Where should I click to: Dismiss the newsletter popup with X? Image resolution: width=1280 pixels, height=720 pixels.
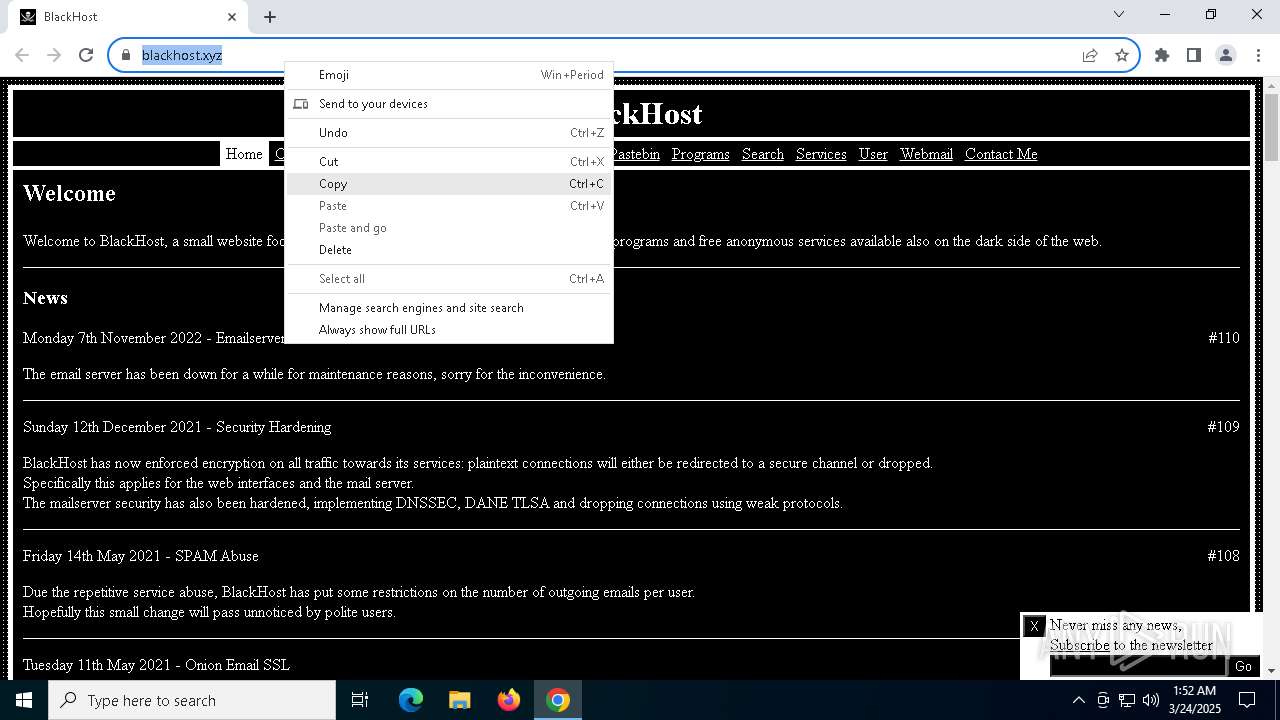1034,626
